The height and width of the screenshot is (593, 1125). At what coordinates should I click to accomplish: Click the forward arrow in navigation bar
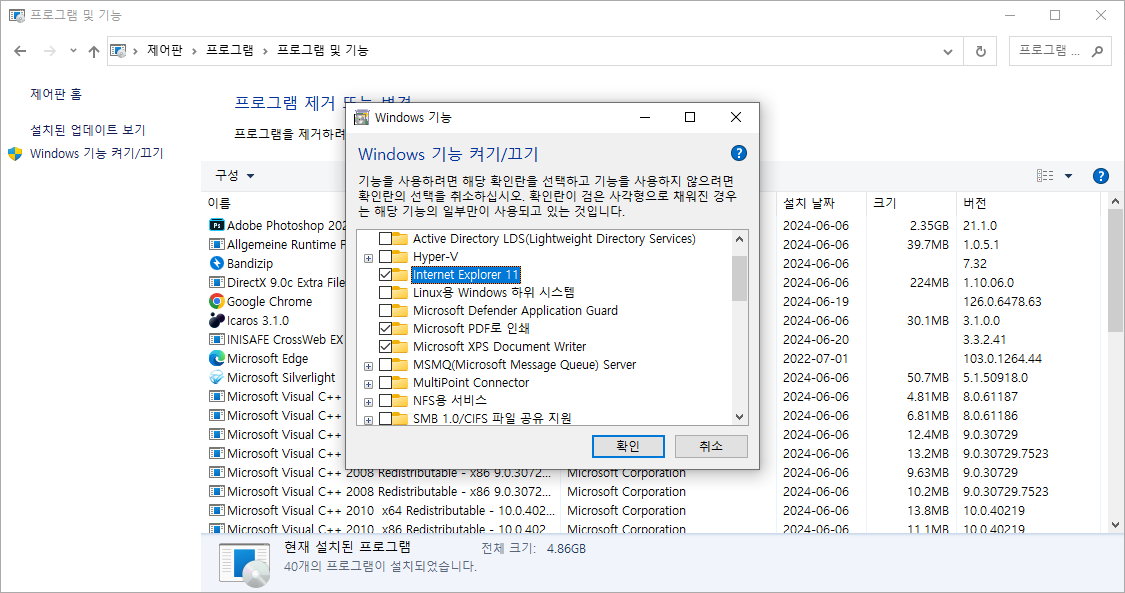(50, 51)
